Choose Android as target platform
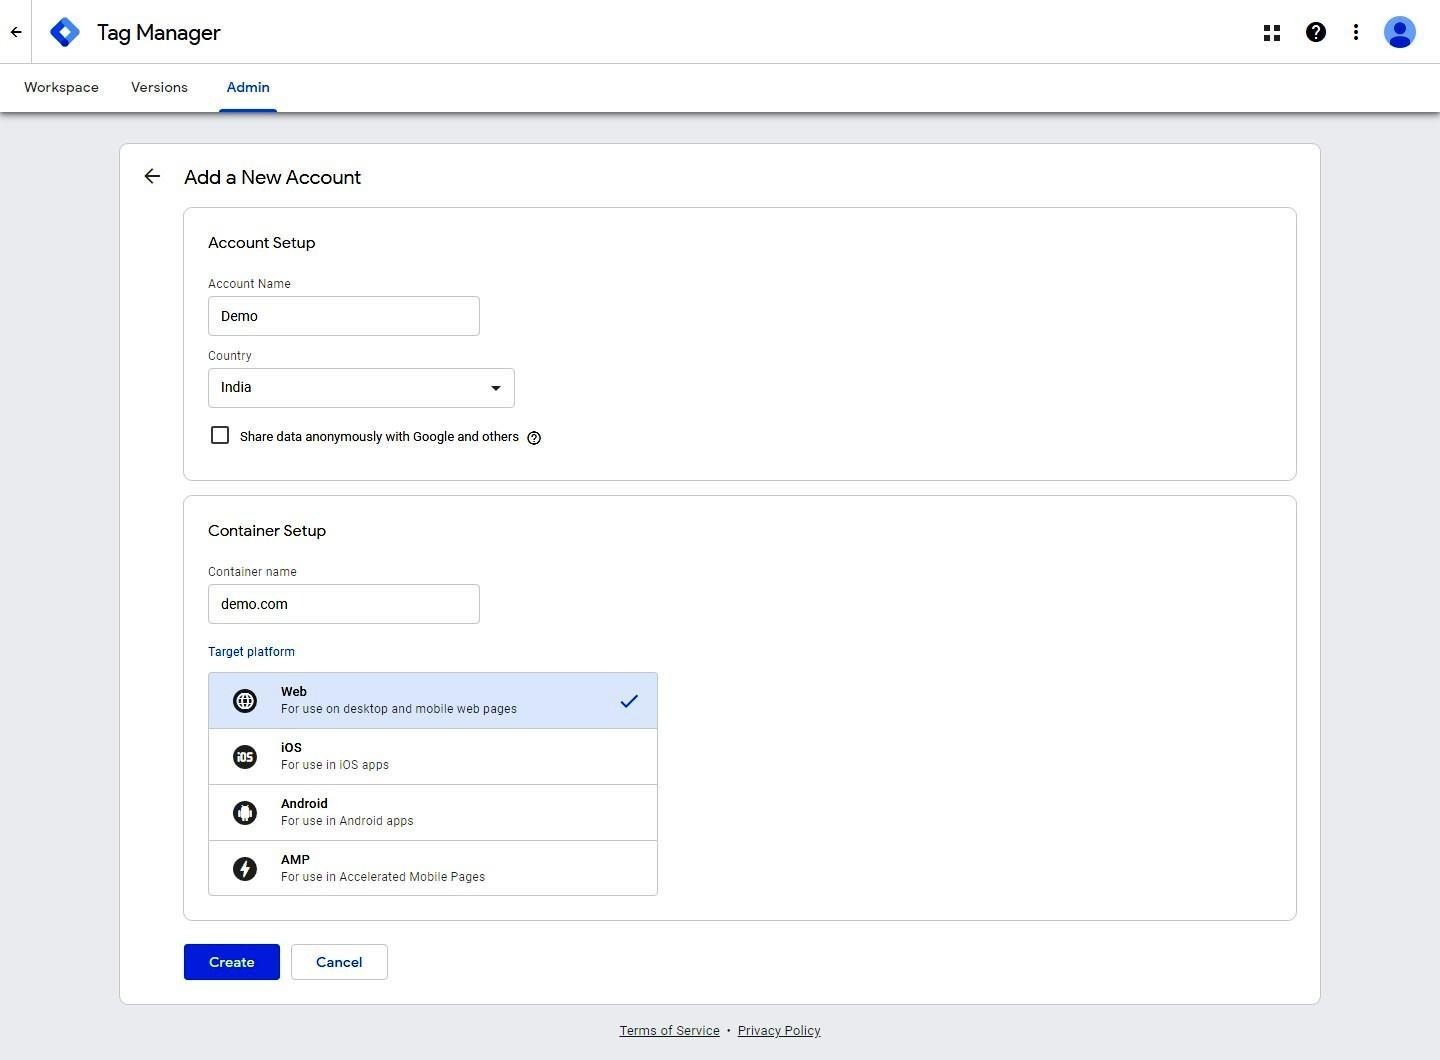 click(432, 812)
